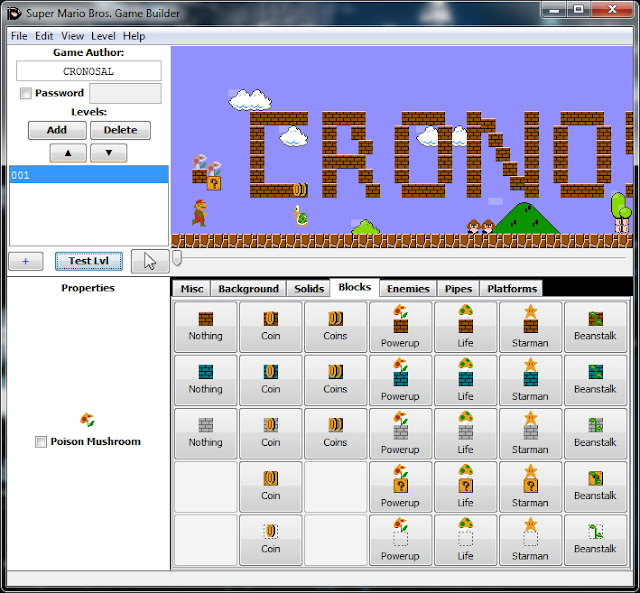Open the Level menu
This screenshot has height=593, width=640.
103,36
